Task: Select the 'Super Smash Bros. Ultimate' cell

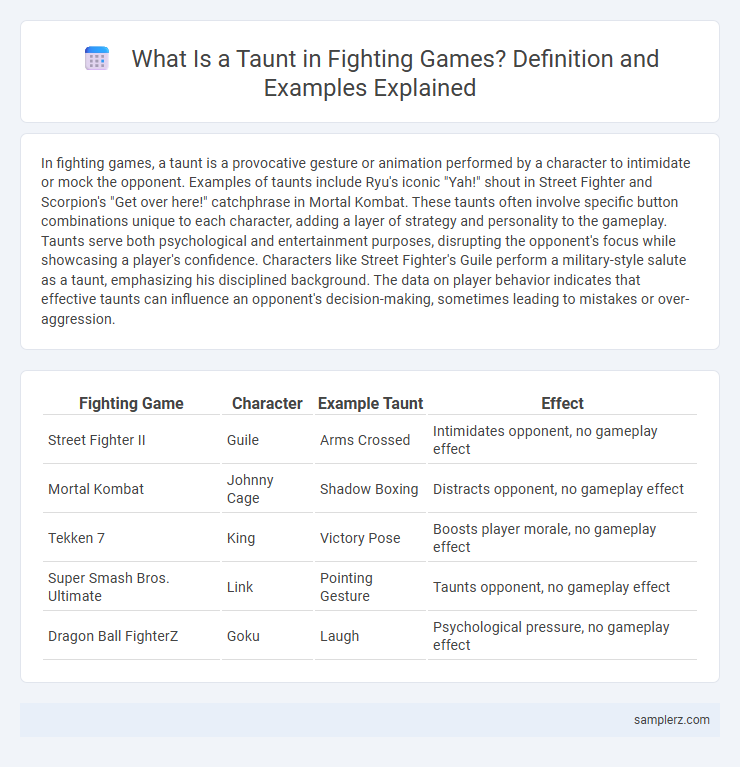Action: (x=131, y=587)
